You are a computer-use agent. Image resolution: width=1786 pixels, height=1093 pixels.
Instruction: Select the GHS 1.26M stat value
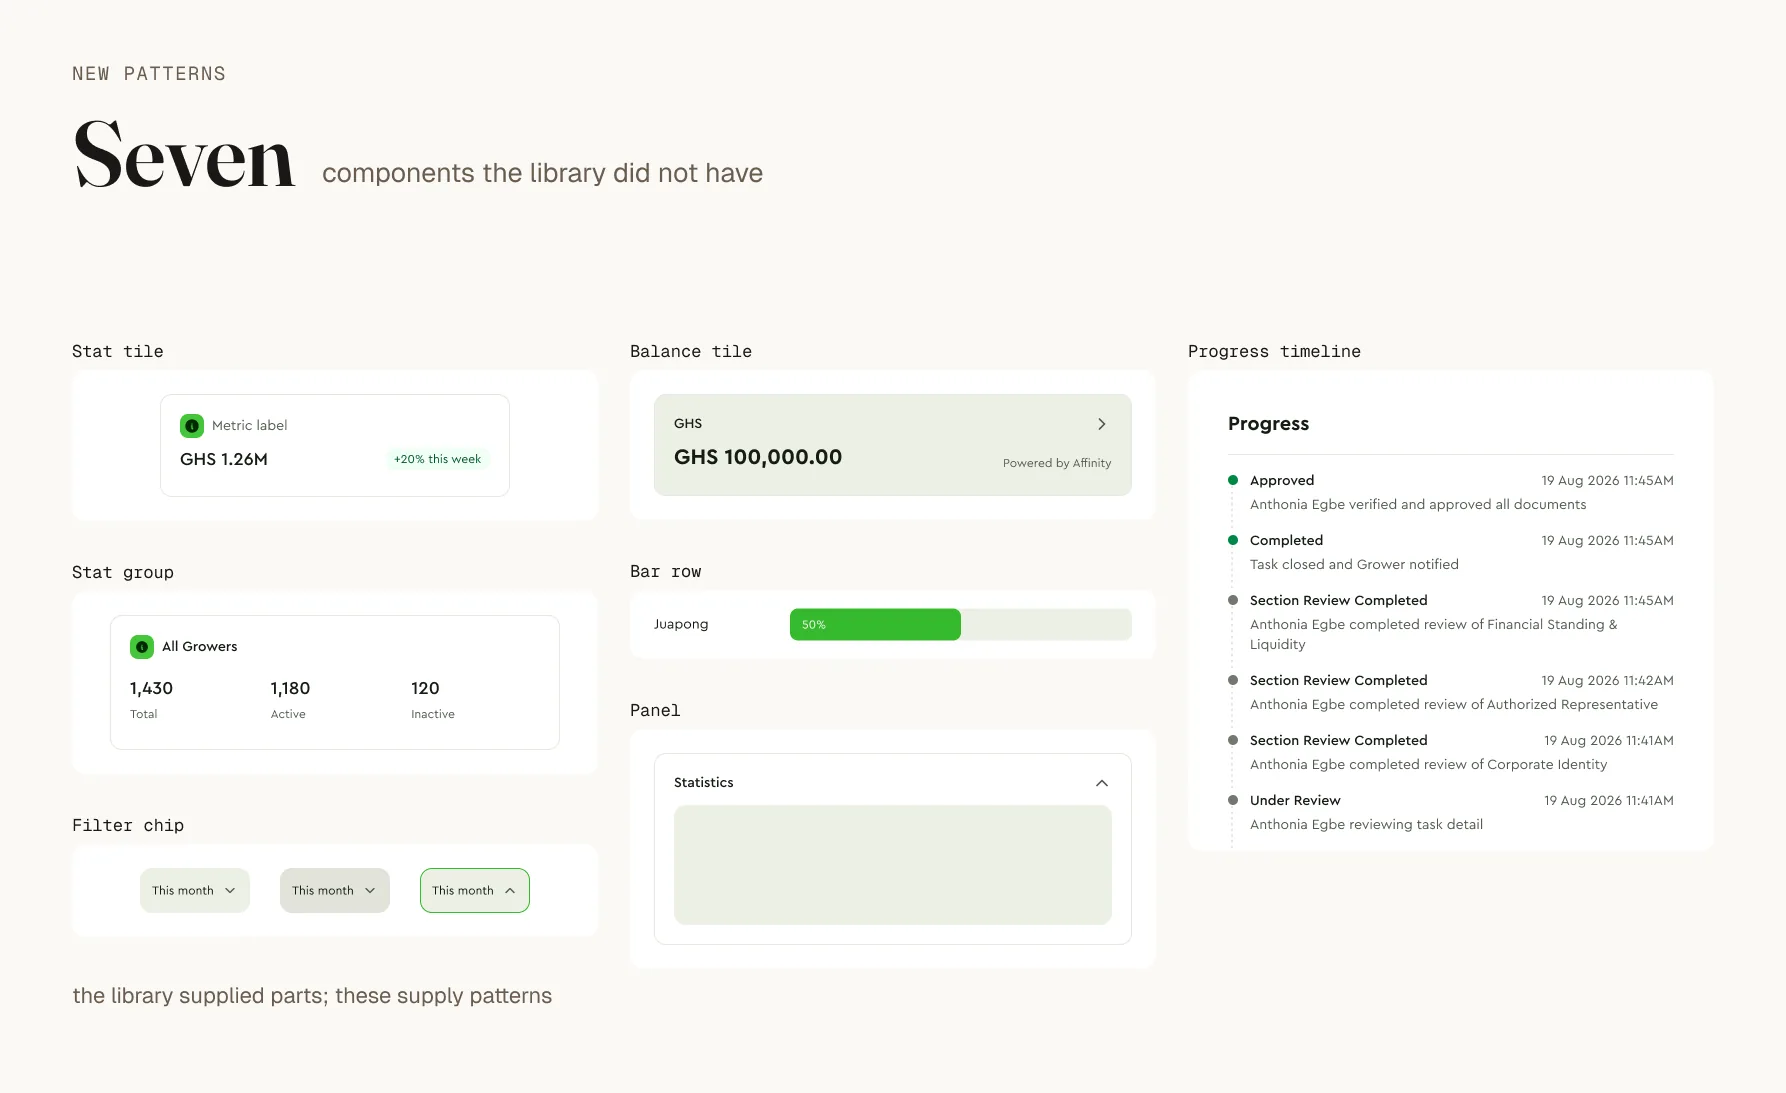point(224,459)
